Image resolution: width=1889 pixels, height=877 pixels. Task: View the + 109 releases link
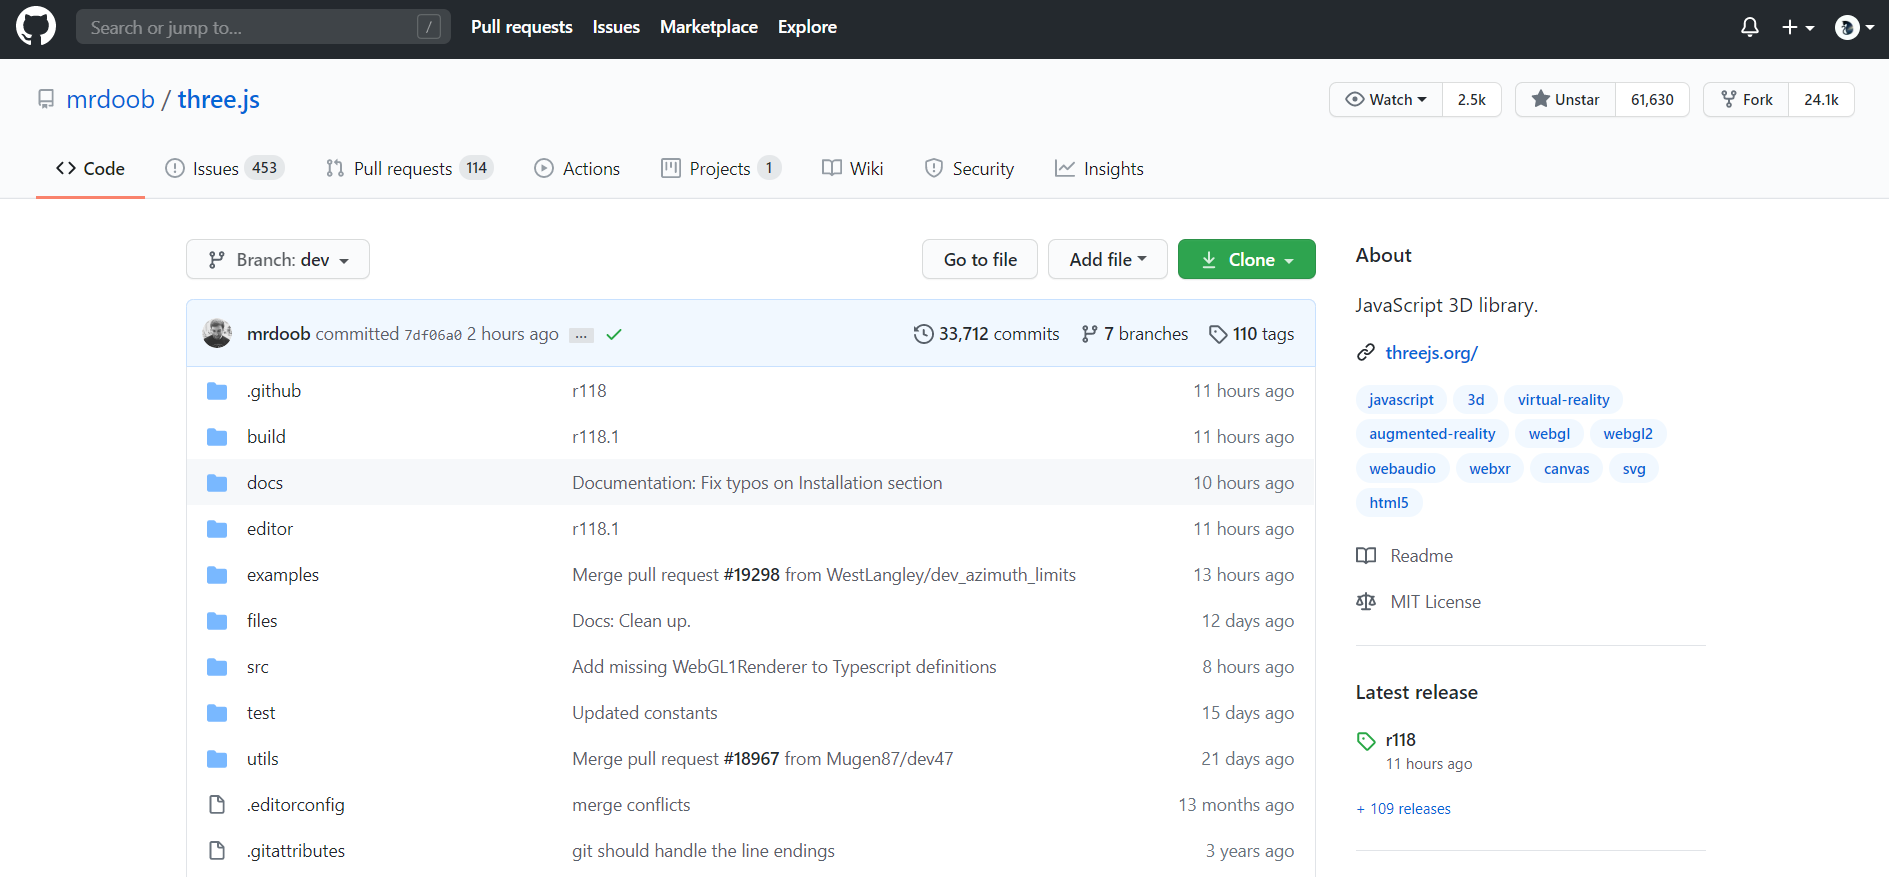(1403, 808)
